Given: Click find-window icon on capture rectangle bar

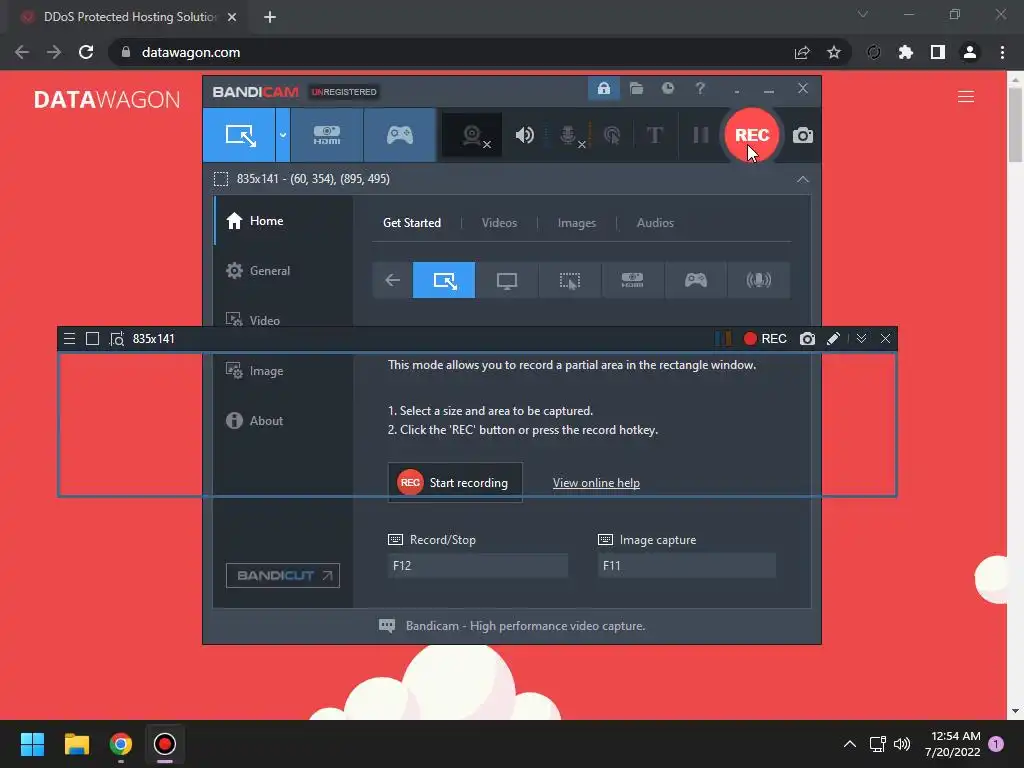Looking at the screenshot, I should tap(117, 338).
